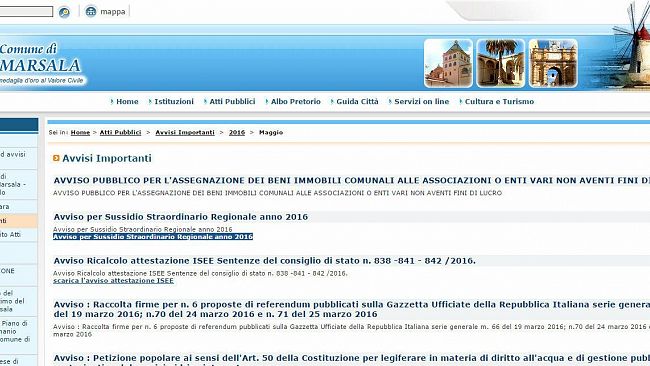Click the AVVISO PUBBLICO PER L'ASSEGNAZIONE heading
The width and height of the screenshot is (650, 366).
click(x=352, y=180)
